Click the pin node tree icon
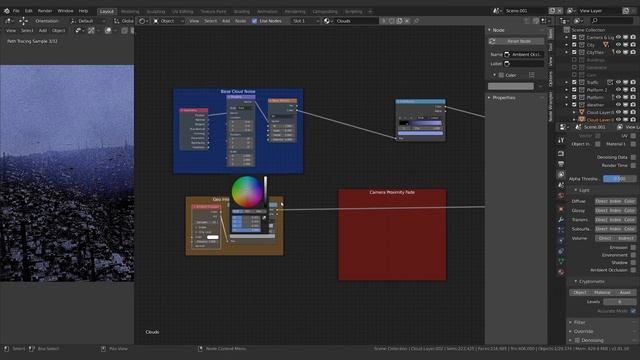640x360 pixels. pos(416,21)
